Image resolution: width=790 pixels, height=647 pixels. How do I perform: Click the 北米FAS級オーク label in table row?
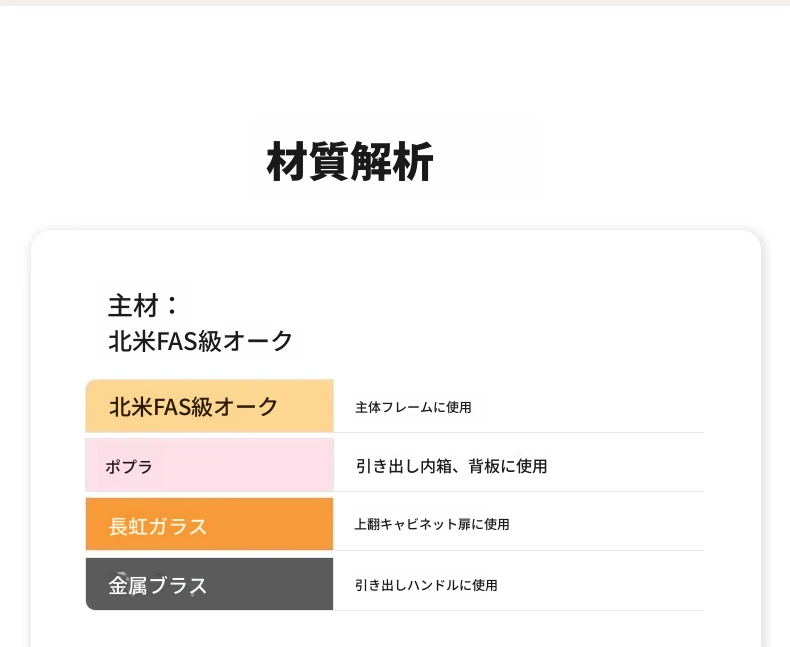pos(193,407)
